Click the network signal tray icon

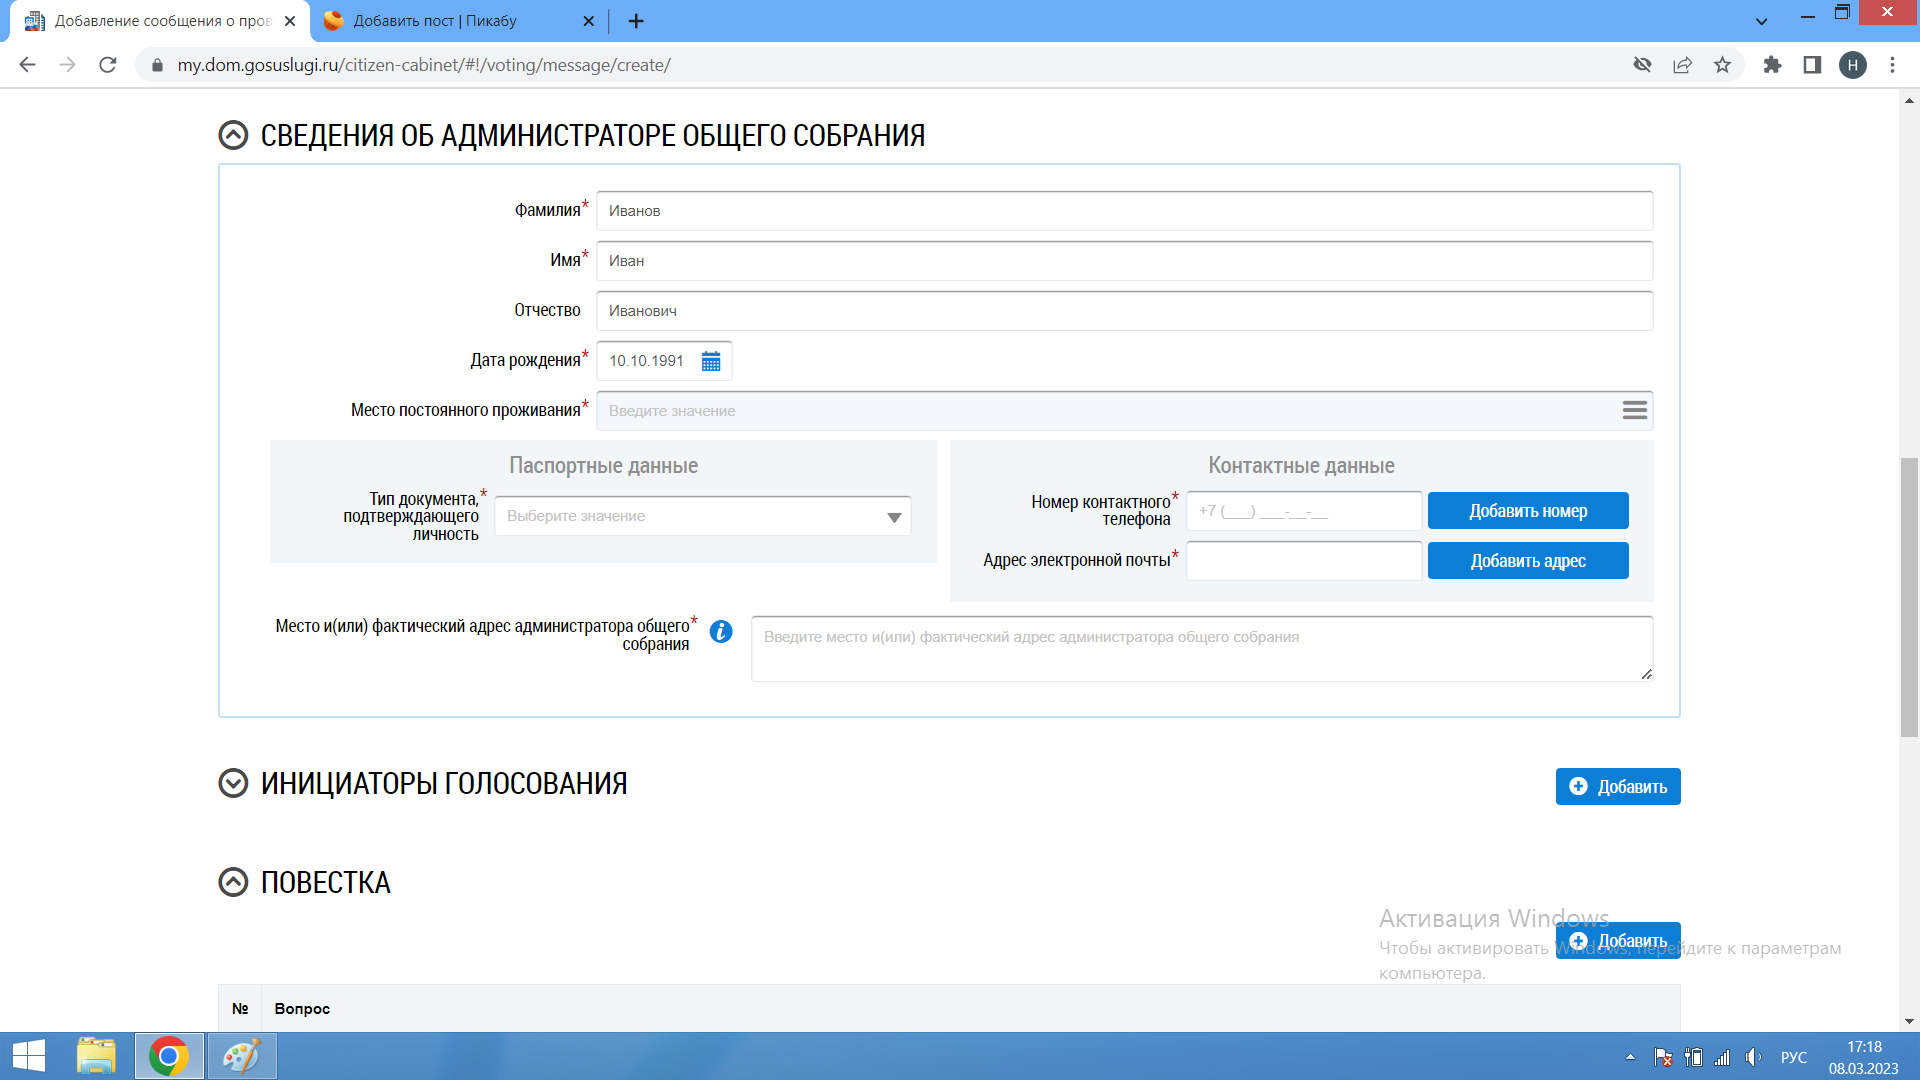tap(1722, 1057)
